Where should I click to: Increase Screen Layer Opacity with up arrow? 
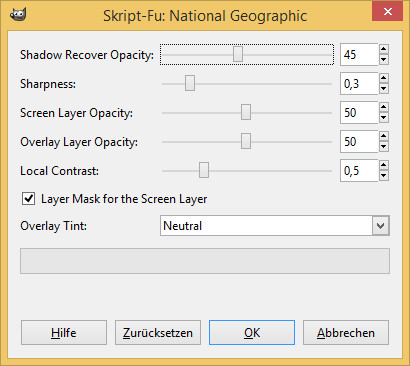point(384,107)
